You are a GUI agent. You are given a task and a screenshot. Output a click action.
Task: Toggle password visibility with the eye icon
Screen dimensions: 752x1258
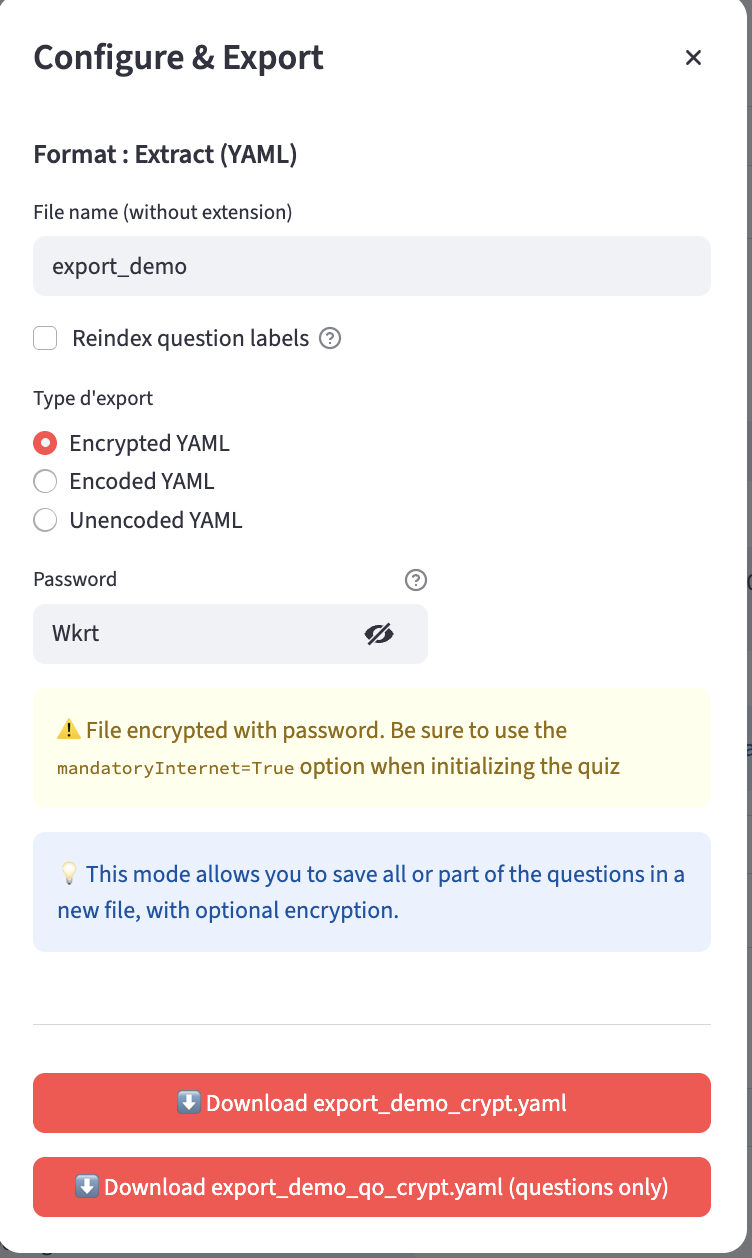(x=379, y=633)
